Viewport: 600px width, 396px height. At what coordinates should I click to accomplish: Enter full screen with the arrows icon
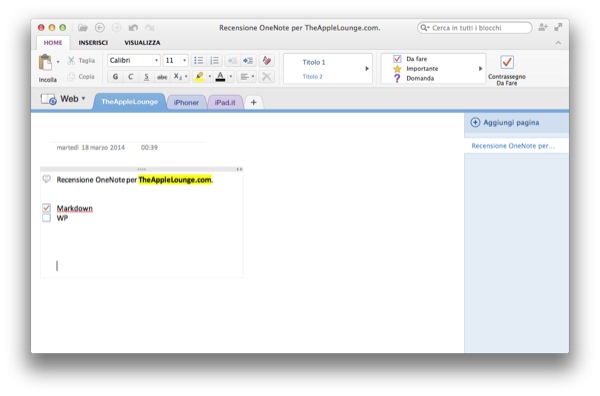[558, 27]
